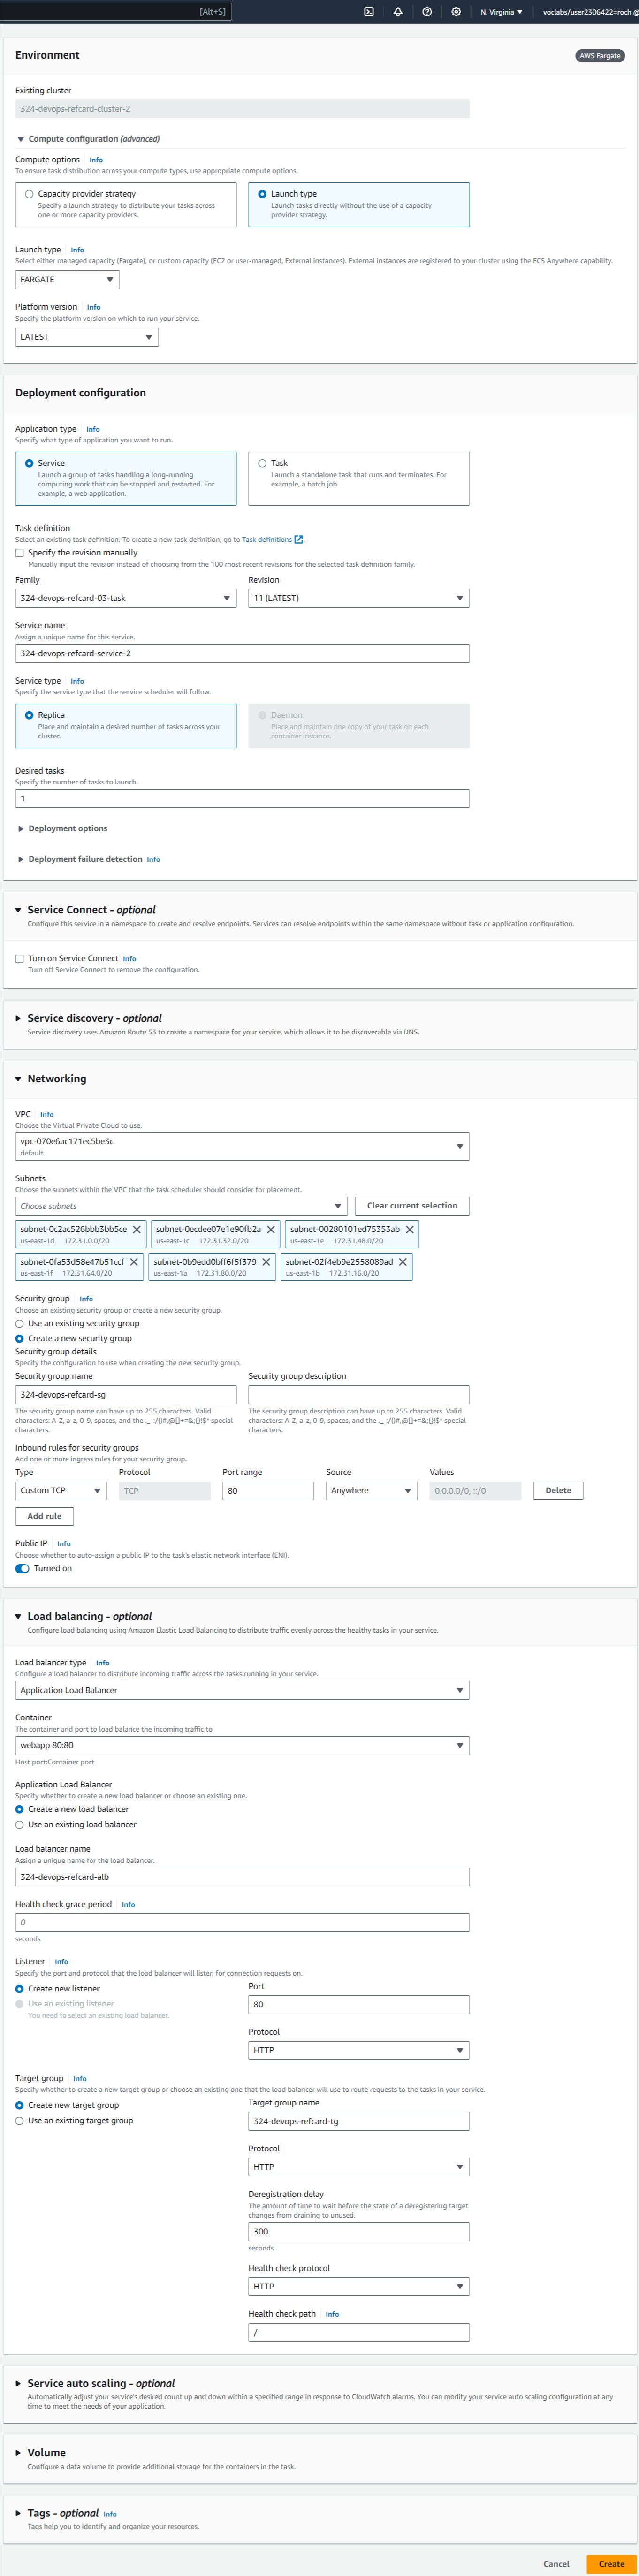Click the Cancel button
This screenshot has width=639, height=2576.
556,2564
